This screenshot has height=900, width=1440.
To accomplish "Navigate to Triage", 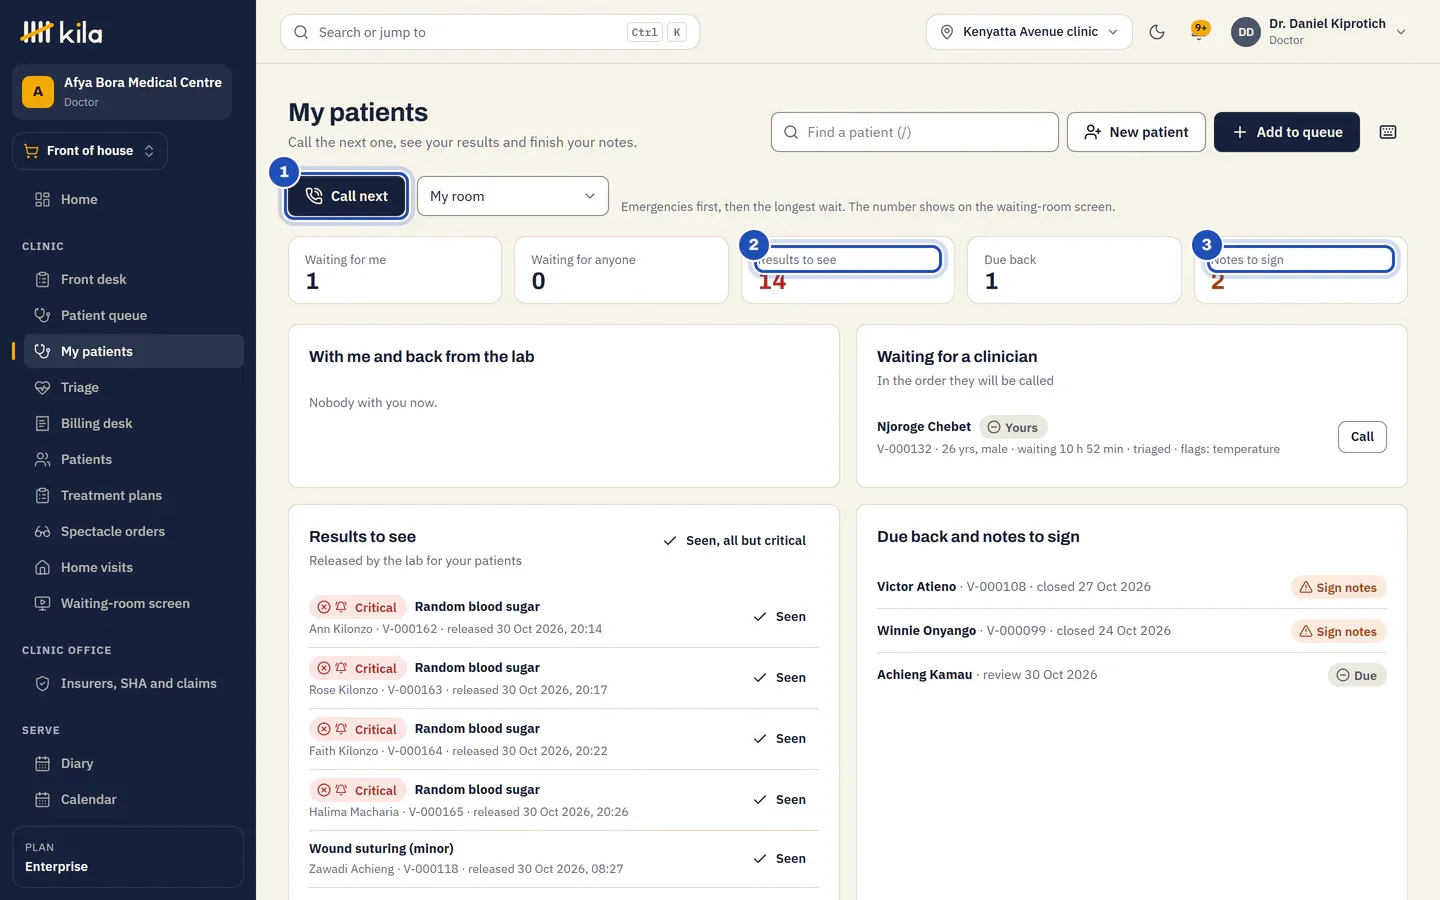I will point(132,387).
